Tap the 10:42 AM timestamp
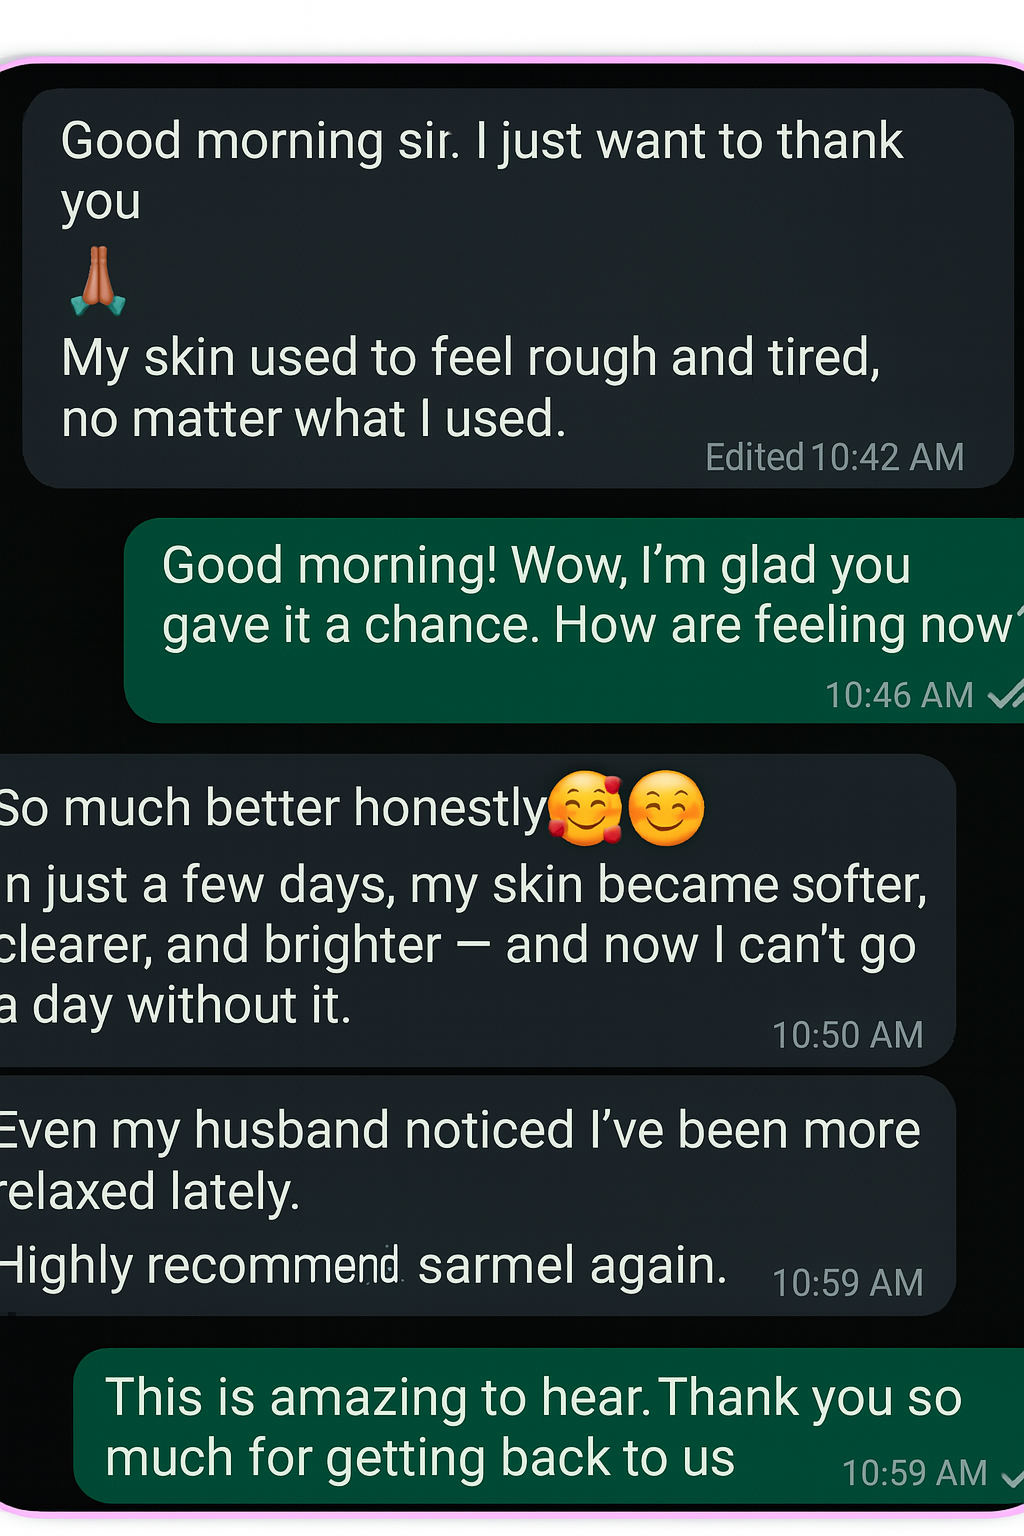The width and height of the screenshot is (1024, 1536). 888,457
